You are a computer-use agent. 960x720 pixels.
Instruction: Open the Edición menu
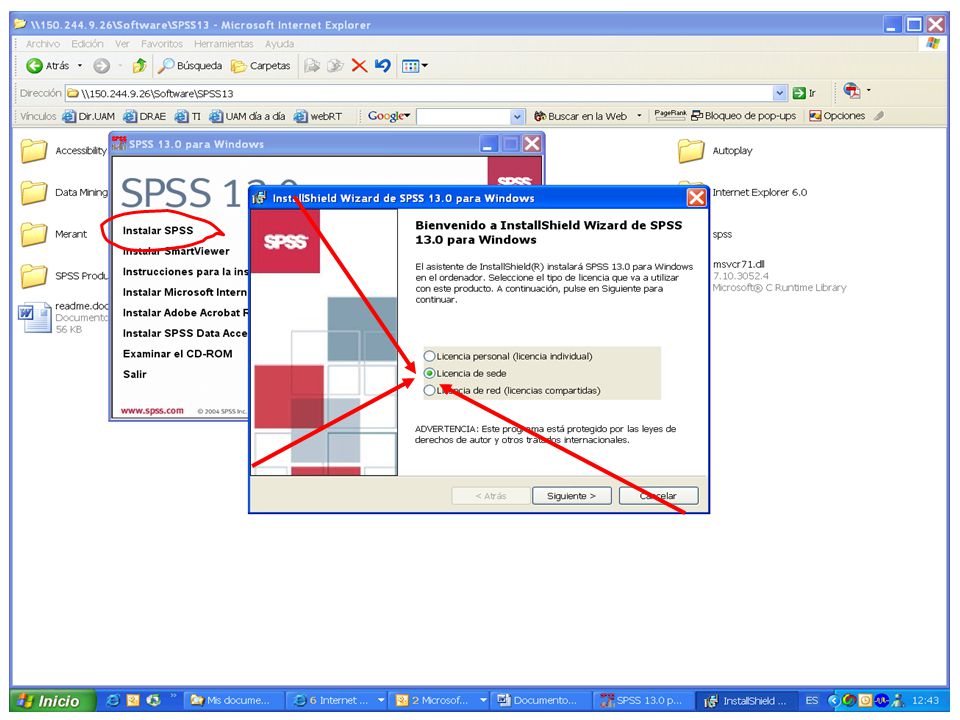point(87,43)
